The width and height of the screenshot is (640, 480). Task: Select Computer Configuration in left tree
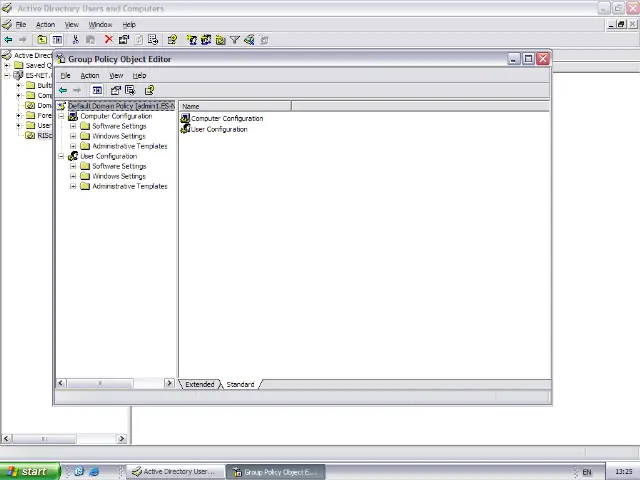(x=116, y=116)
